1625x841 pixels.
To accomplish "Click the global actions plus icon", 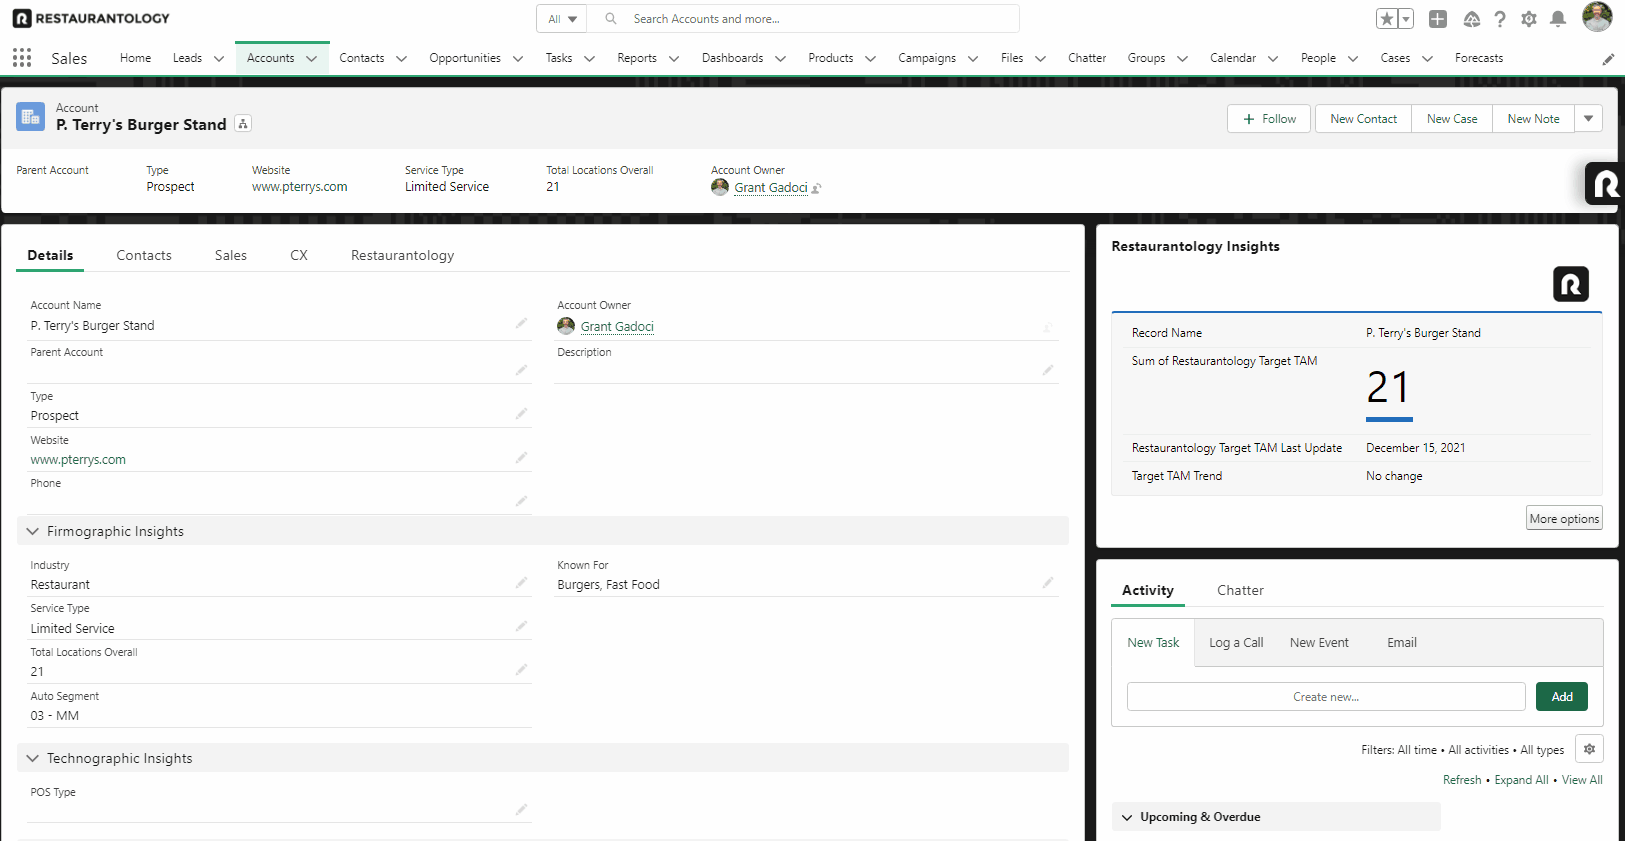I will [x=1438, y=19].
